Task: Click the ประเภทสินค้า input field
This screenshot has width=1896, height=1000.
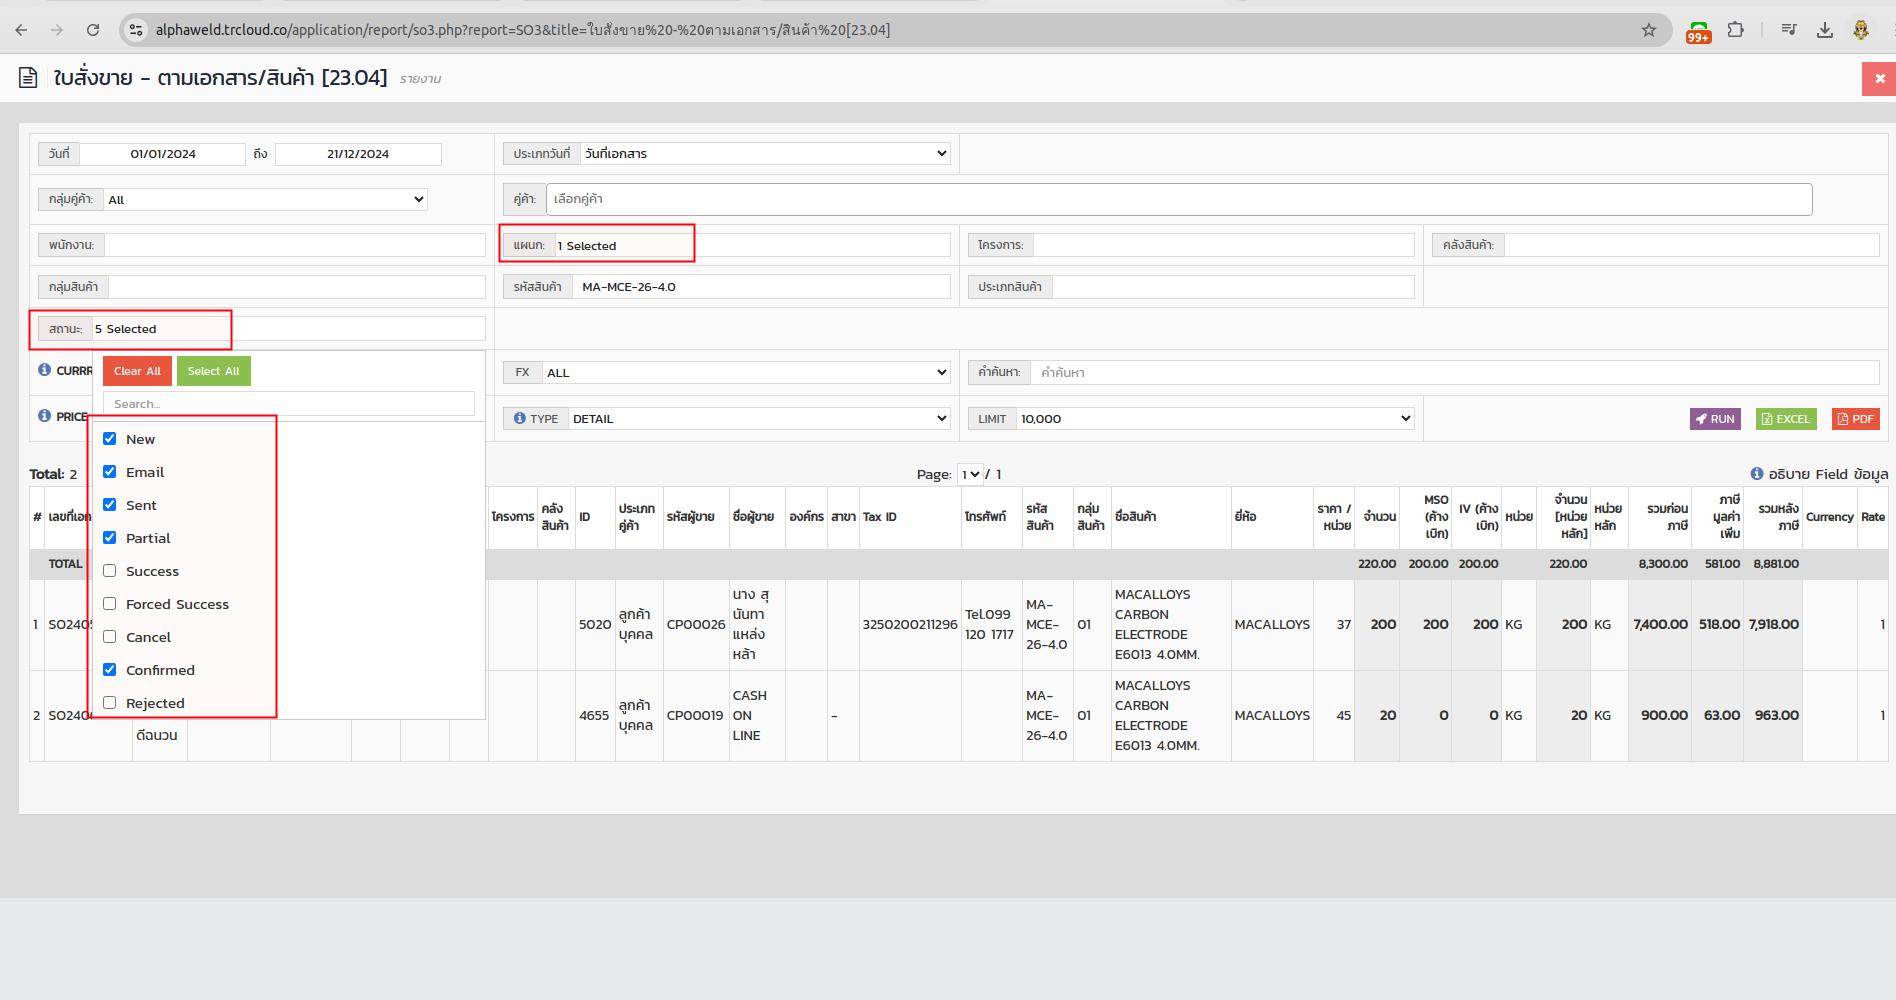Action: point(1233,287)
